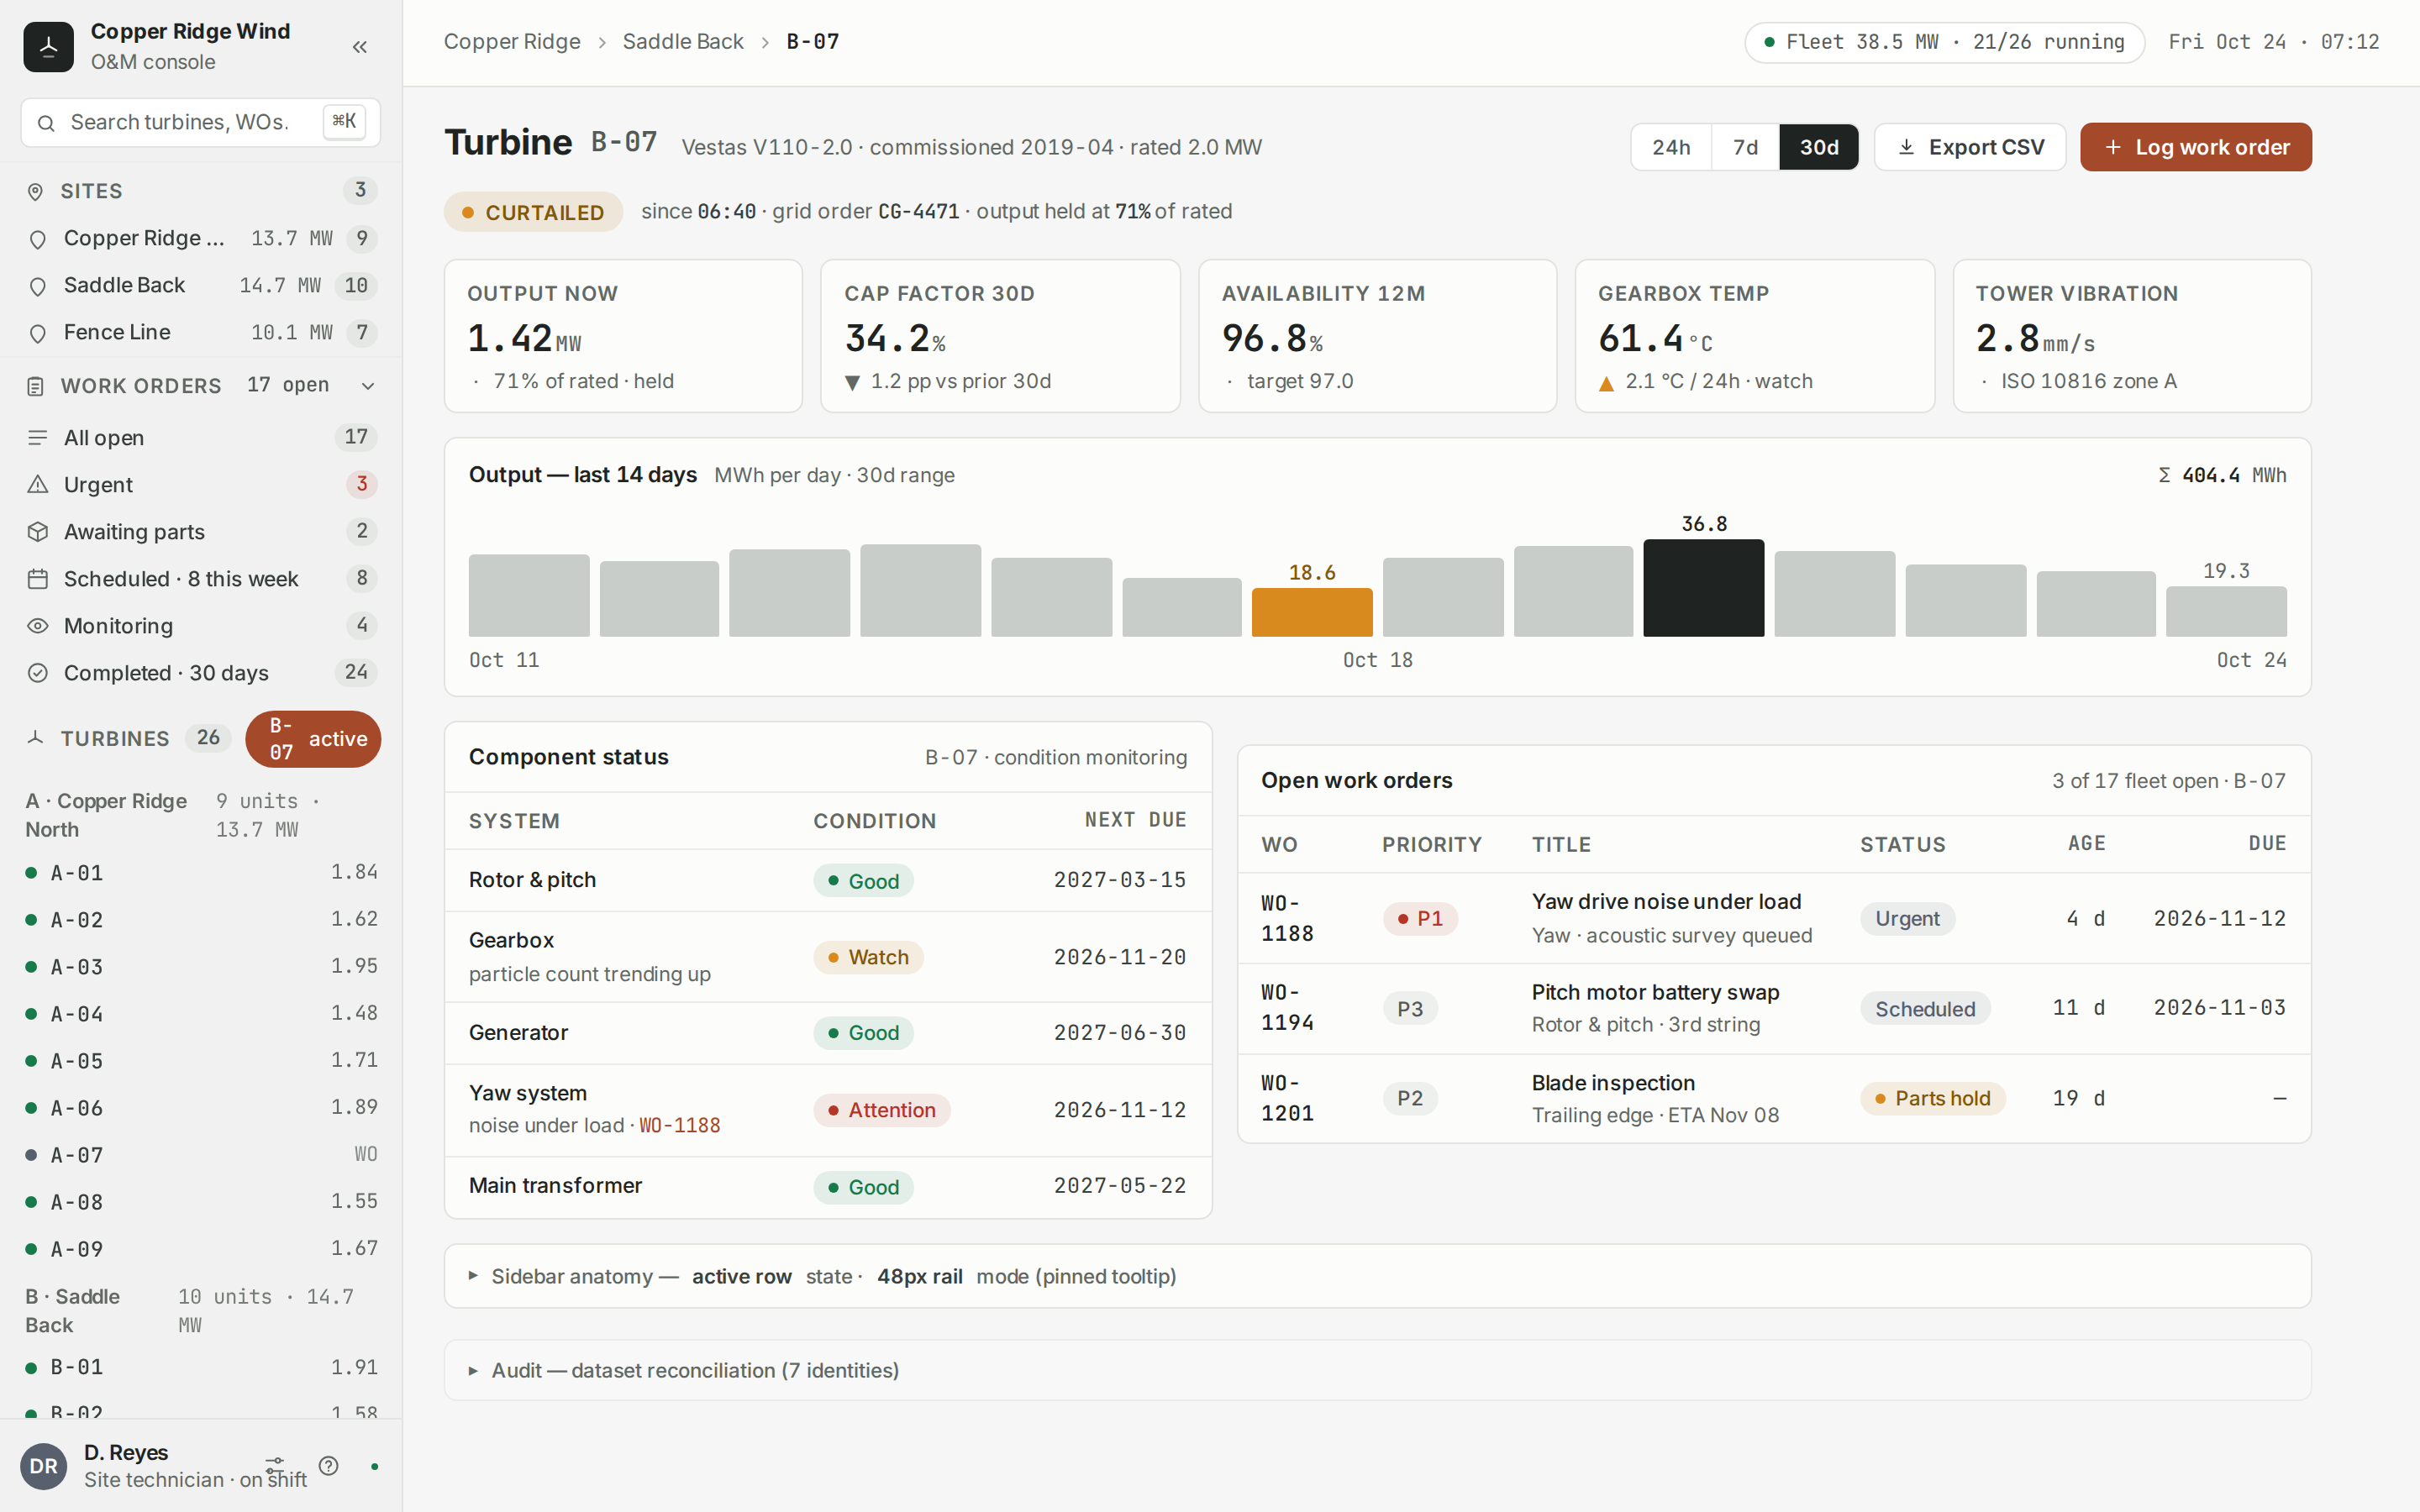The width and height of the screenshot is (2420, 1512).
Task: Expand Audit dataset reconciliation section
Action: click(1377, 1370)
